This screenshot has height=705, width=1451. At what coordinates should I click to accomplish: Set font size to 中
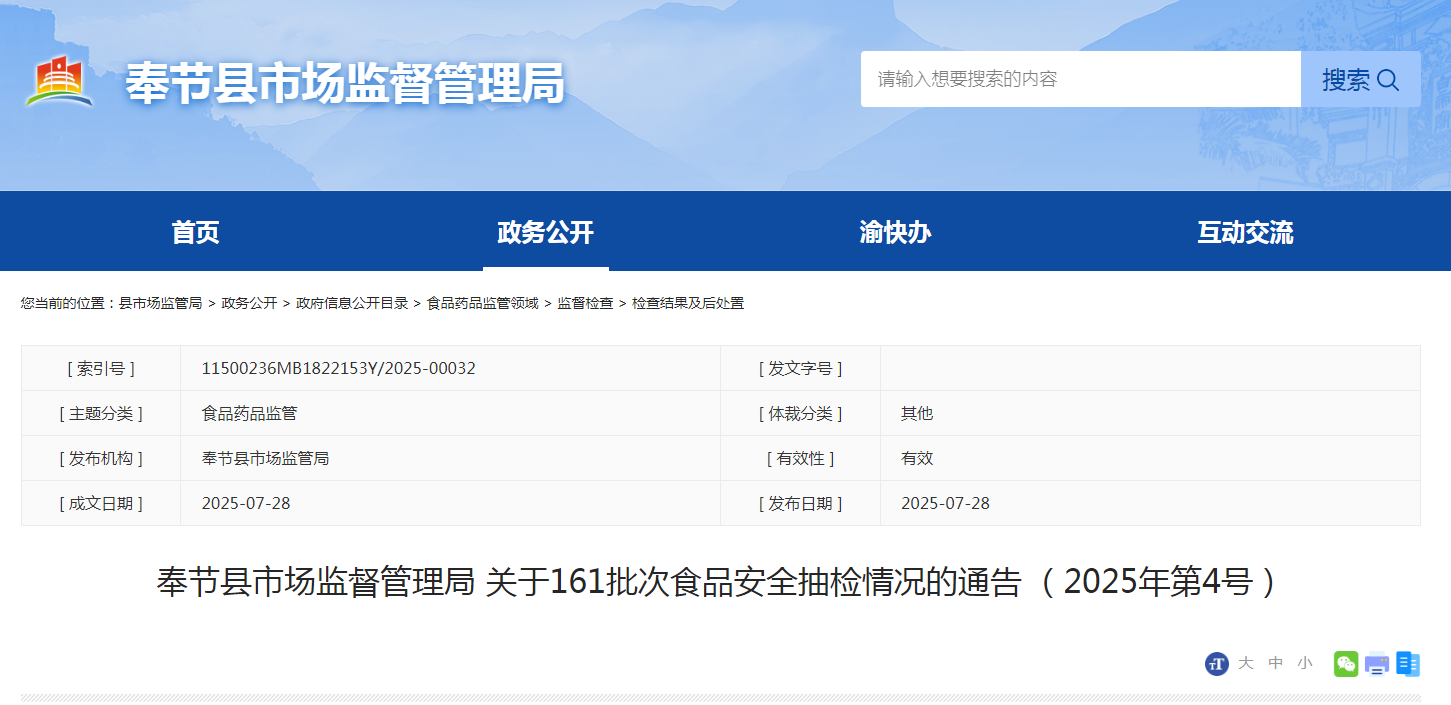[x=1275, y=663]
